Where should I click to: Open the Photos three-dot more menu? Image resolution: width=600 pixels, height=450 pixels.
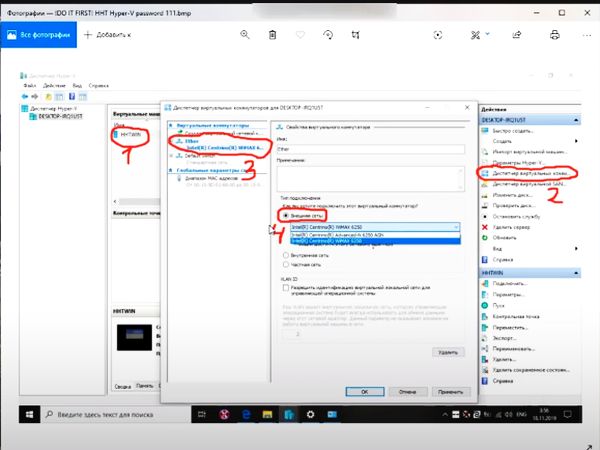click(587, 35)
